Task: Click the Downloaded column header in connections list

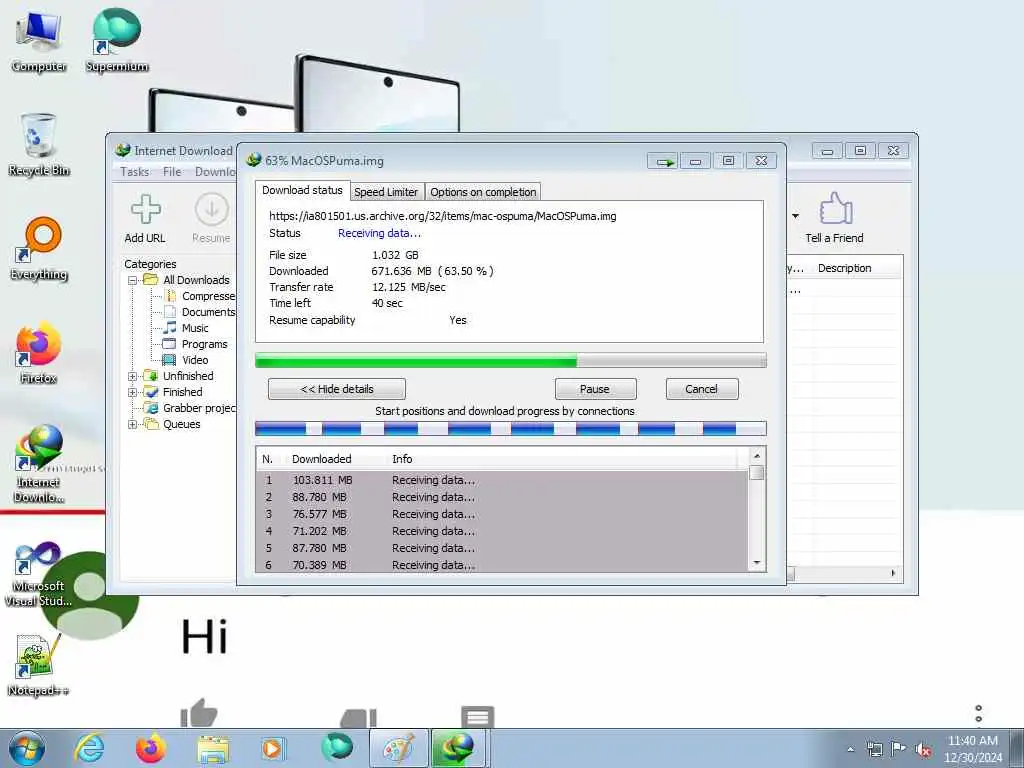Action: tap(321, 459)
